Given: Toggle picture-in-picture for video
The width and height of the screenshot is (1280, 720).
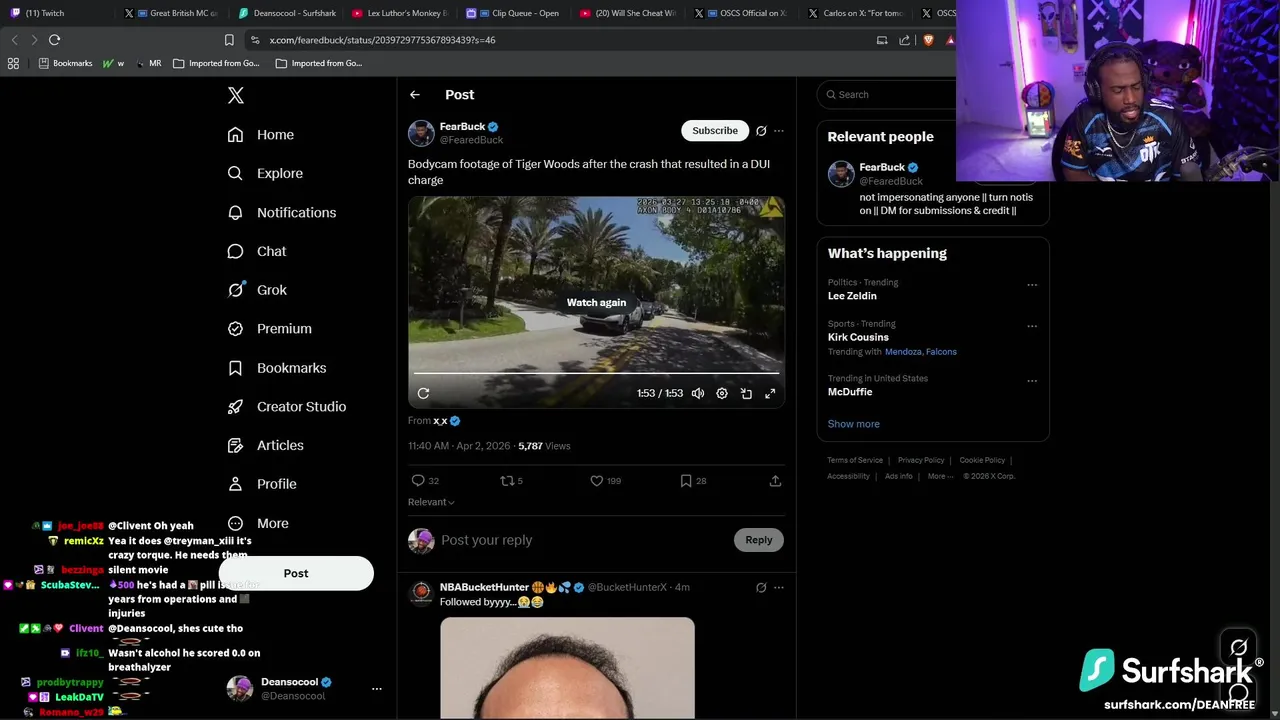Looking at the screenshot, I should pos(746,394).
